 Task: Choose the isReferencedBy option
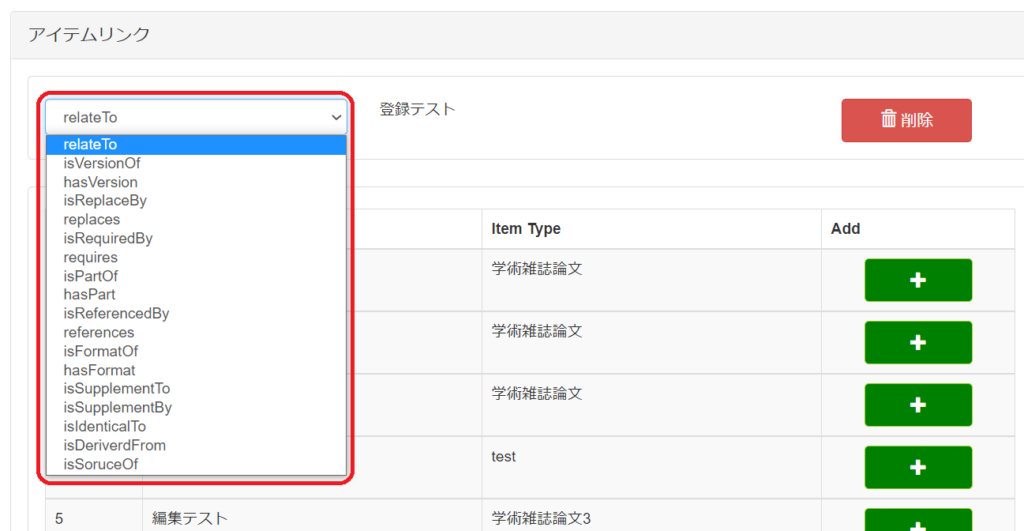pos(116,314)
